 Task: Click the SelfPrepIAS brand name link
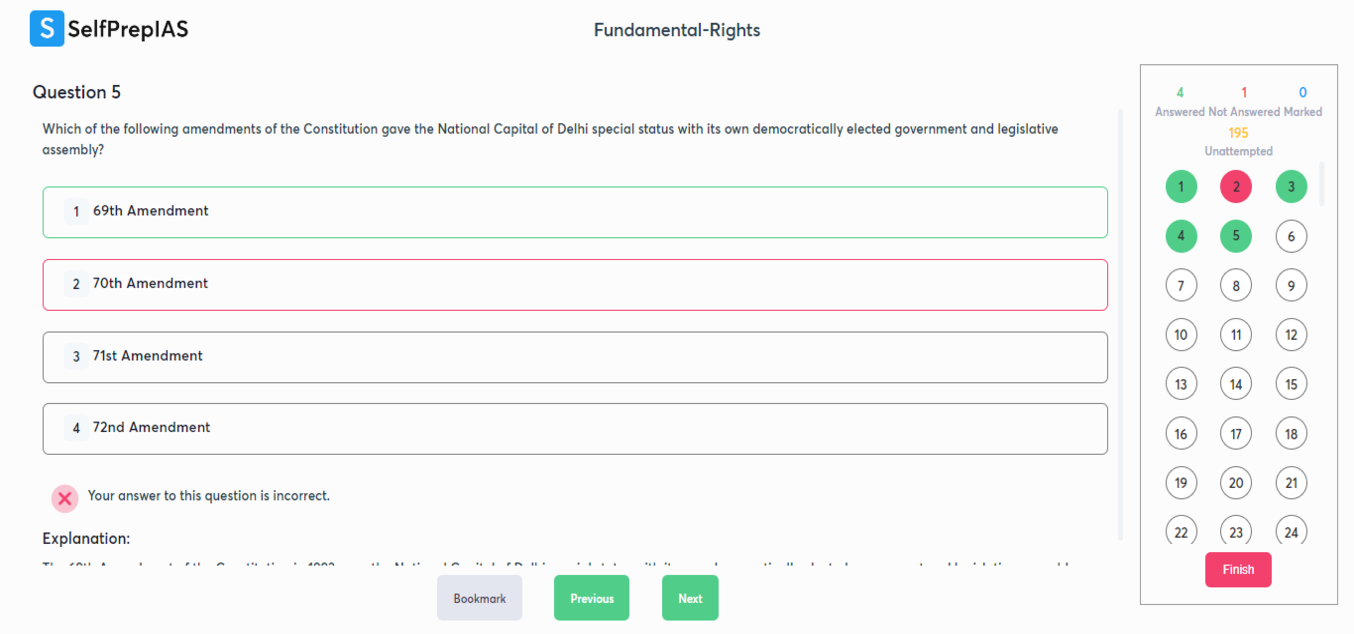[128, 30]
